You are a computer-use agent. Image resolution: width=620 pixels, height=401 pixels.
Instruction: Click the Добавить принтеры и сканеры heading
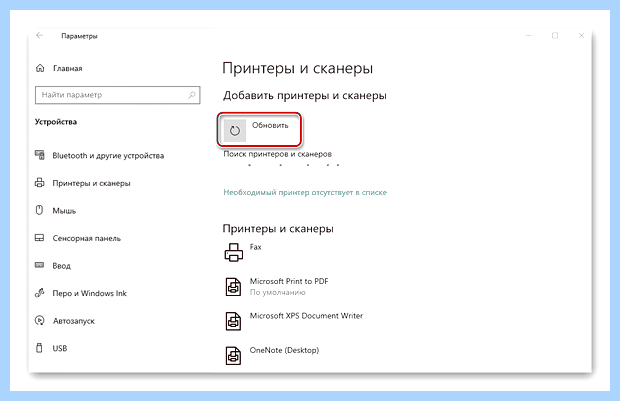point(304,96)
